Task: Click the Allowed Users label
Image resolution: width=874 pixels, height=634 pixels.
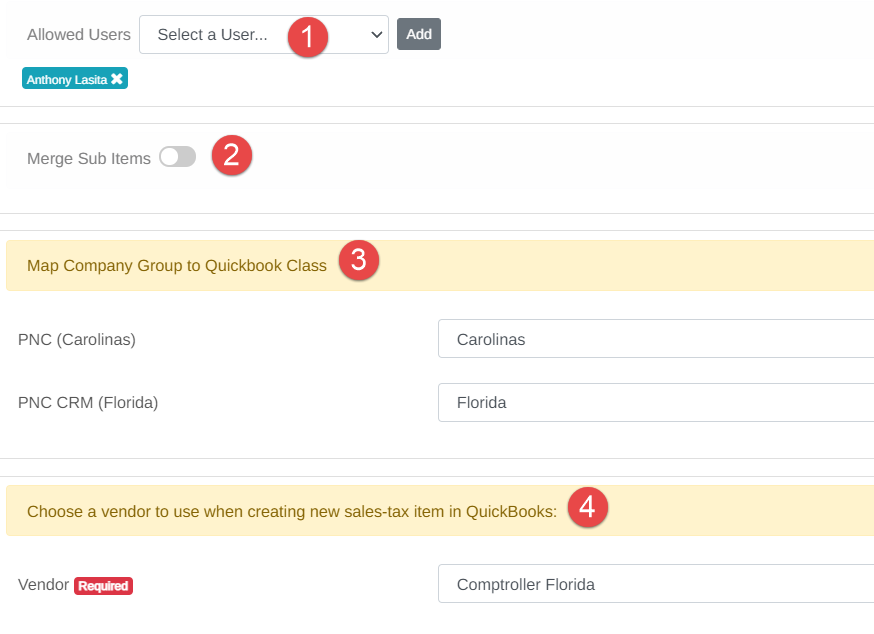Action: (79, 35)
